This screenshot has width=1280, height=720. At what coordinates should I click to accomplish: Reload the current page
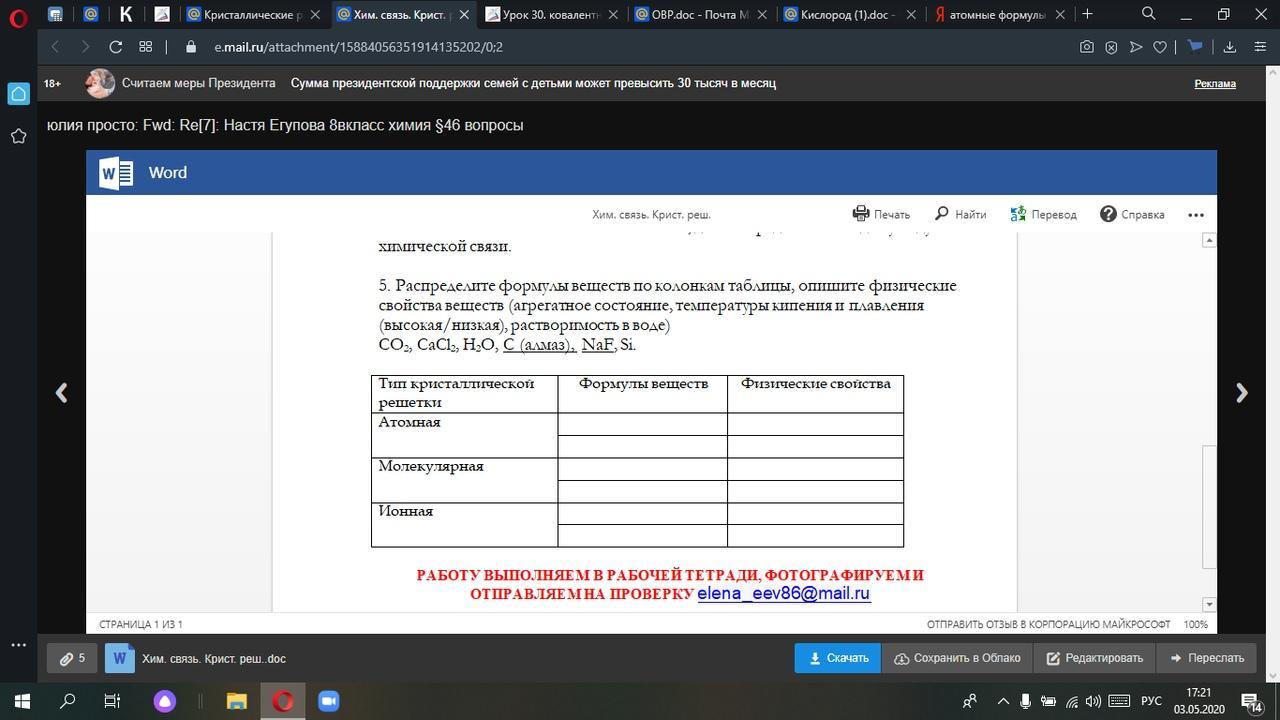tap(115, 47)
